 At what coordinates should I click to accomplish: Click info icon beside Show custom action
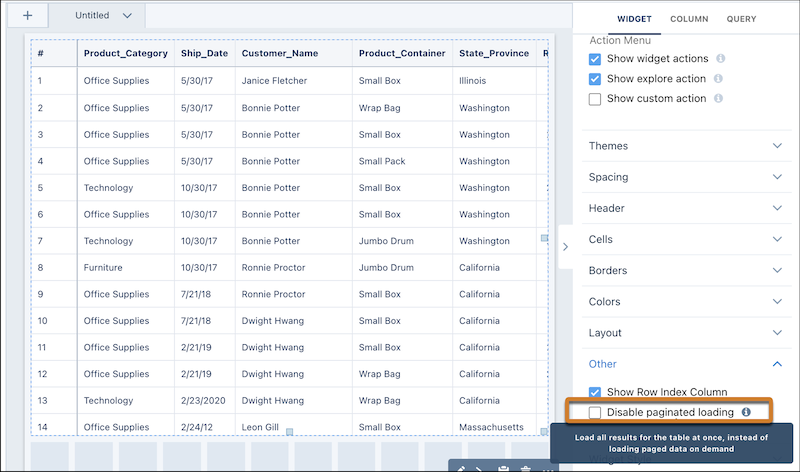click(720, 99)
